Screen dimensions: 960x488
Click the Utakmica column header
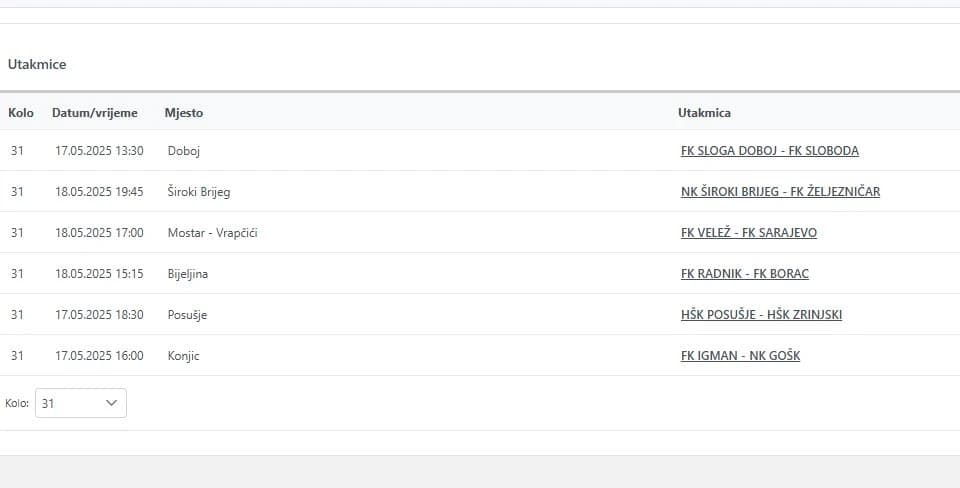[704, 113]
